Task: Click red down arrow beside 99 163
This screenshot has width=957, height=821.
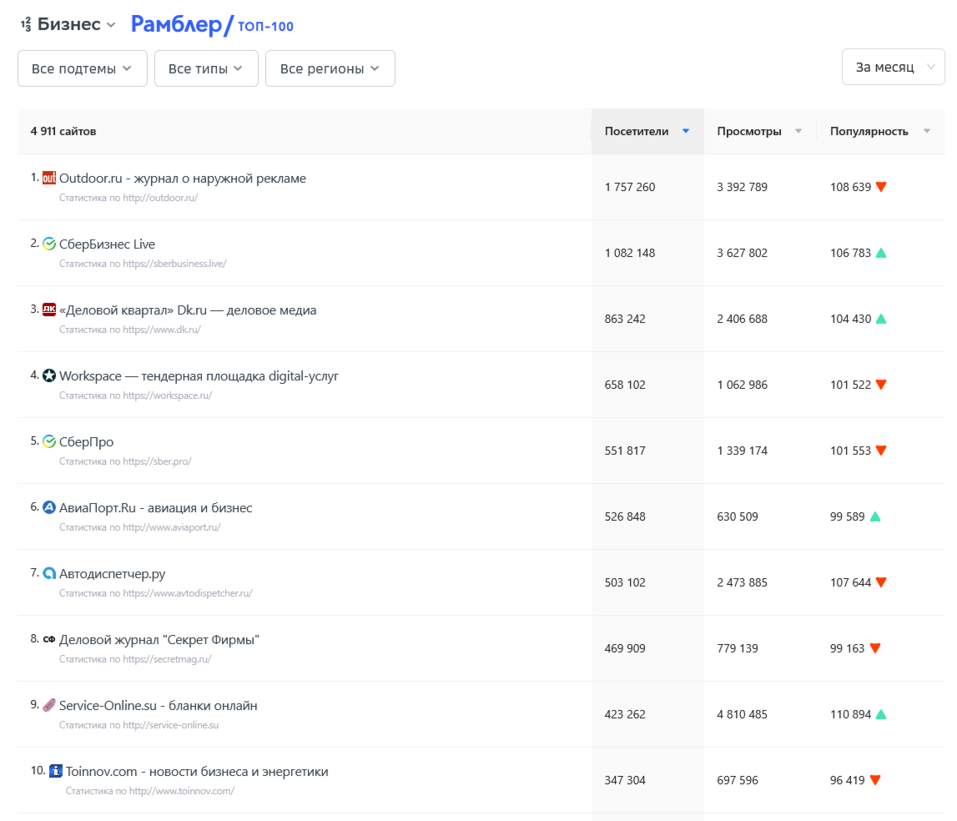Action: (875, 648)
